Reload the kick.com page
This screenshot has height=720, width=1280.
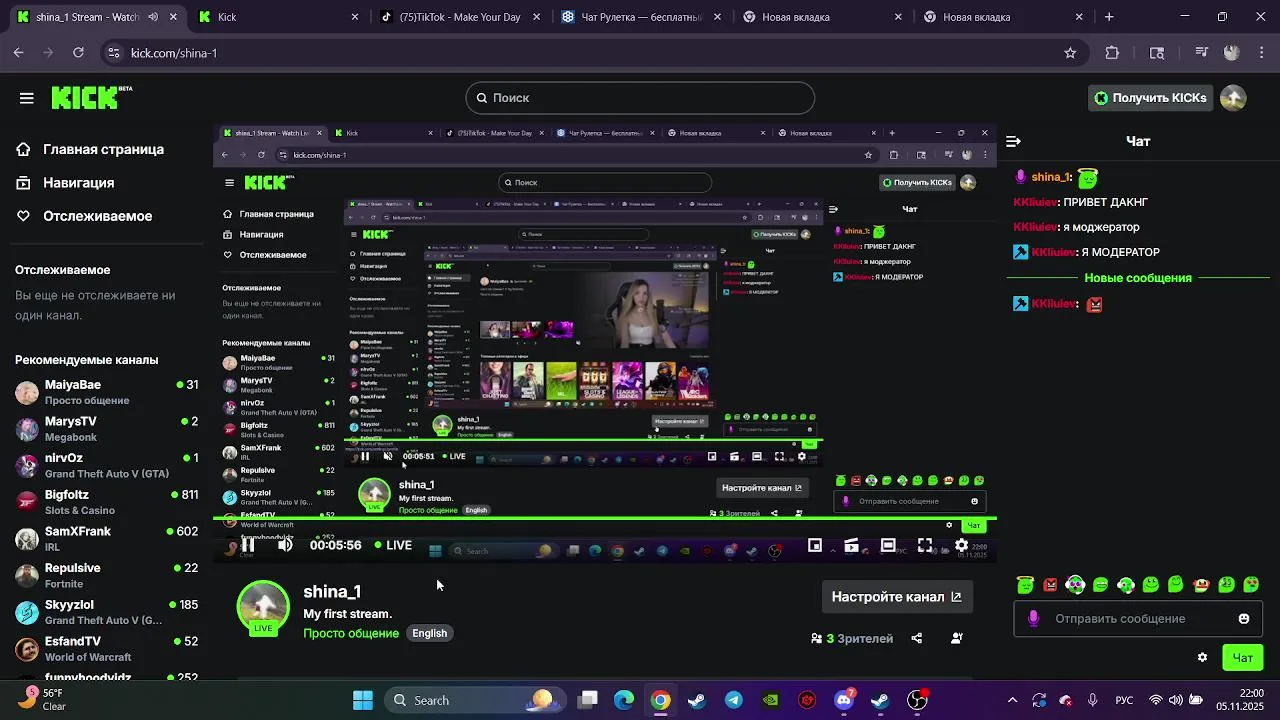point(78,53)
